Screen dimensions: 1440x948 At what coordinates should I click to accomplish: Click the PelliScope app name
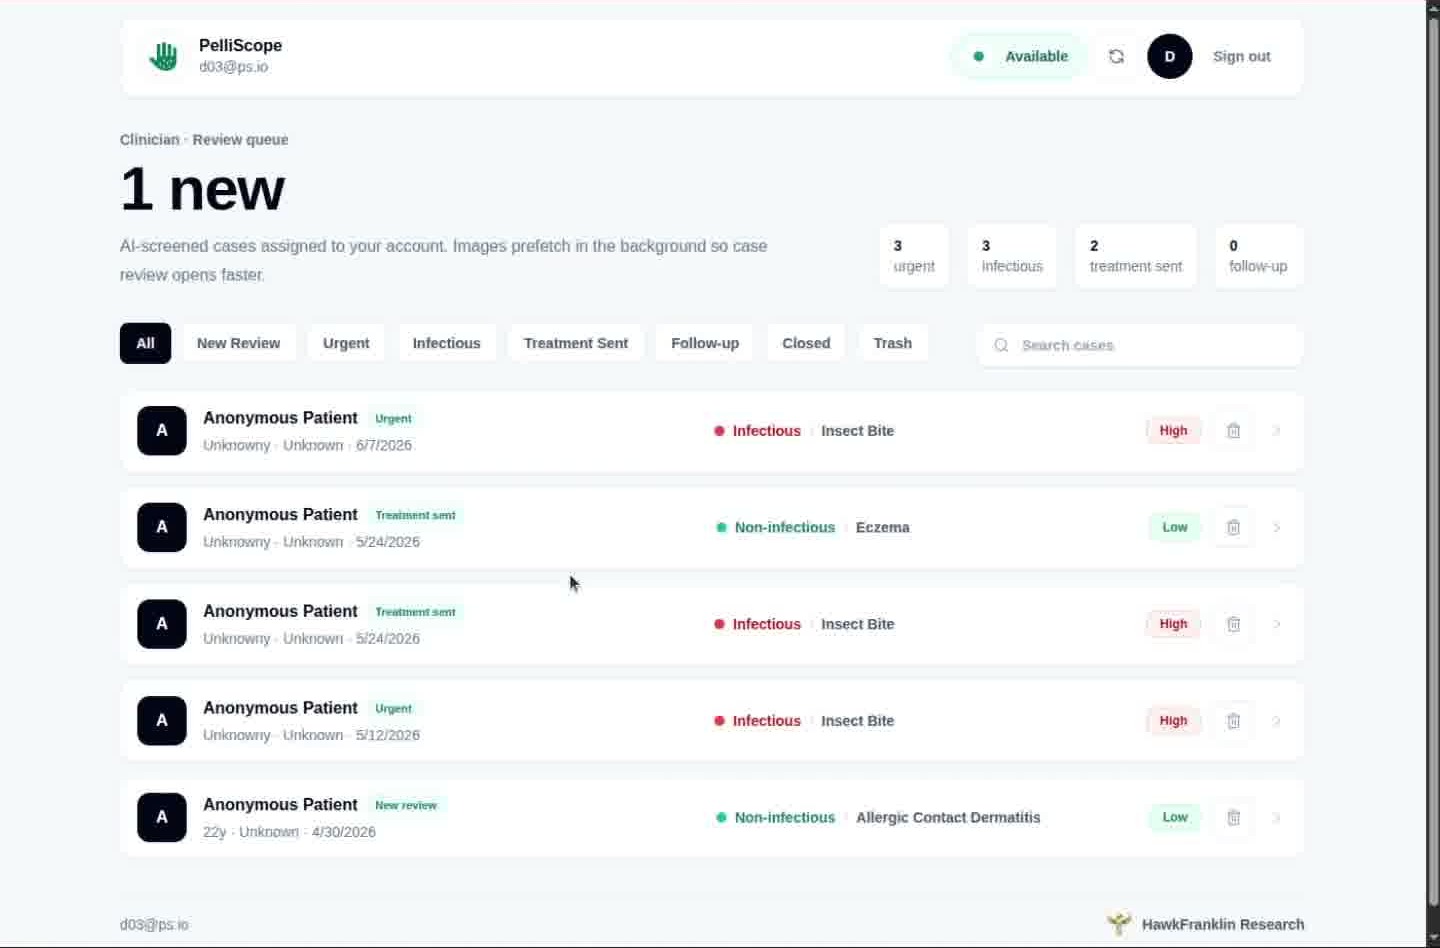240,45
